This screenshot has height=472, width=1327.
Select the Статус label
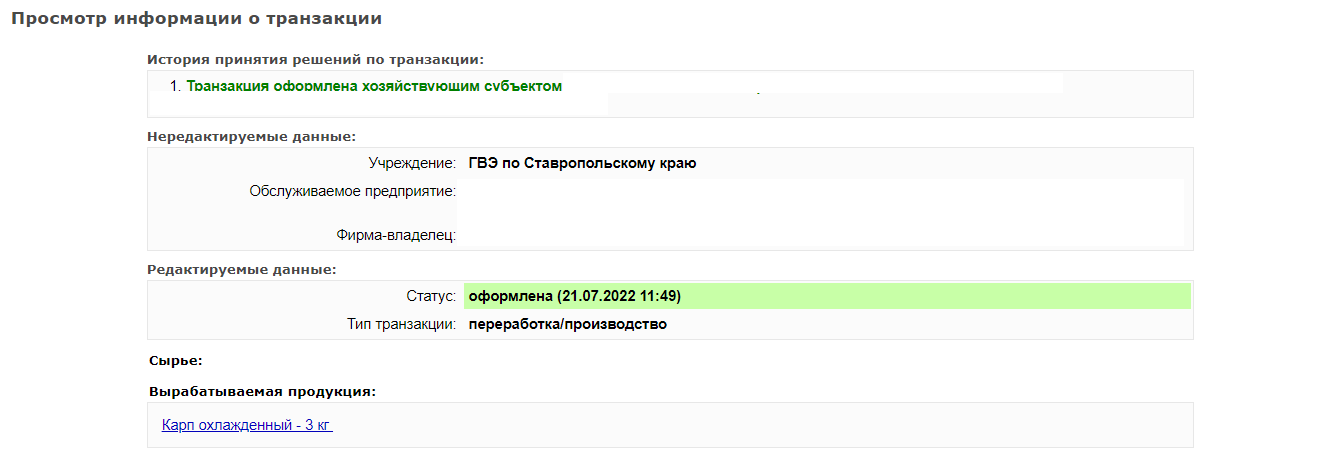(431, 296)
